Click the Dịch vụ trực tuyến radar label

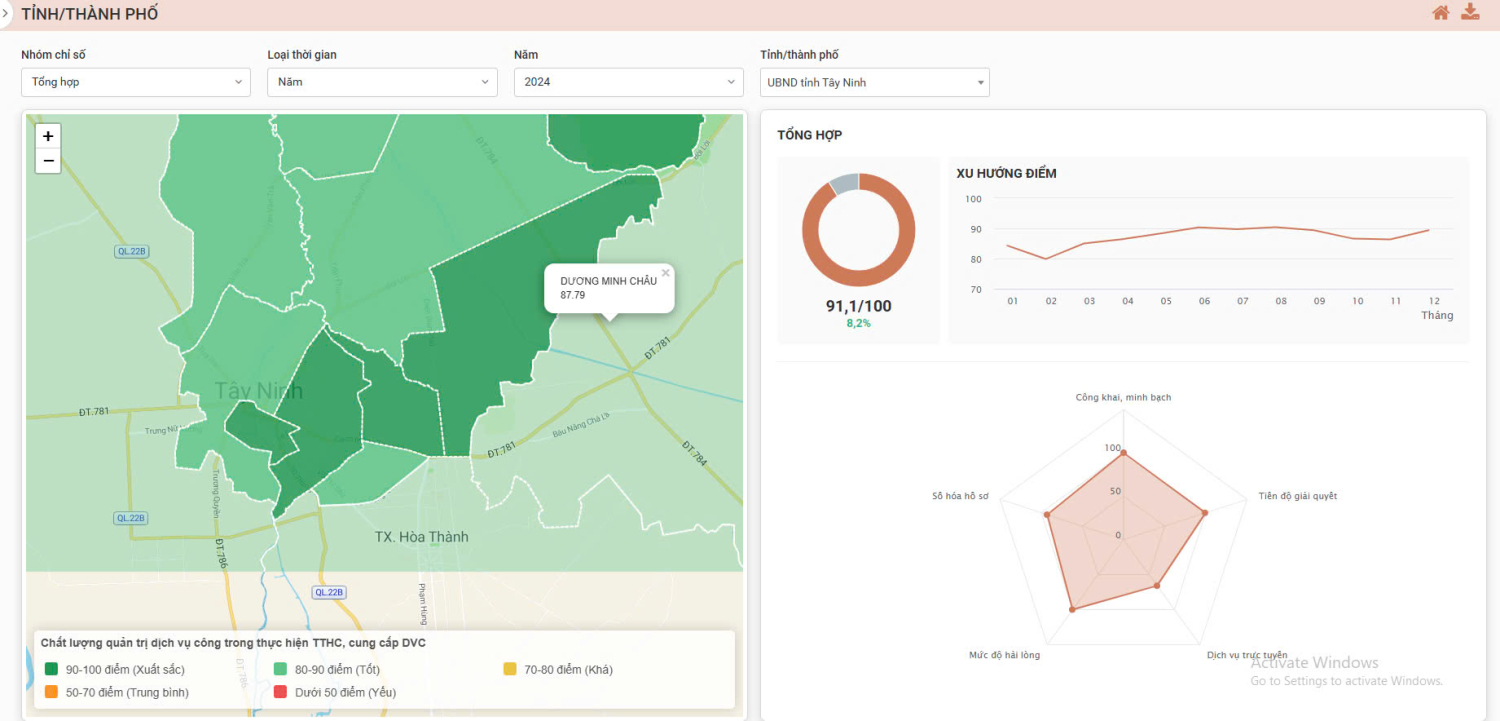(x=1247, y=655)
